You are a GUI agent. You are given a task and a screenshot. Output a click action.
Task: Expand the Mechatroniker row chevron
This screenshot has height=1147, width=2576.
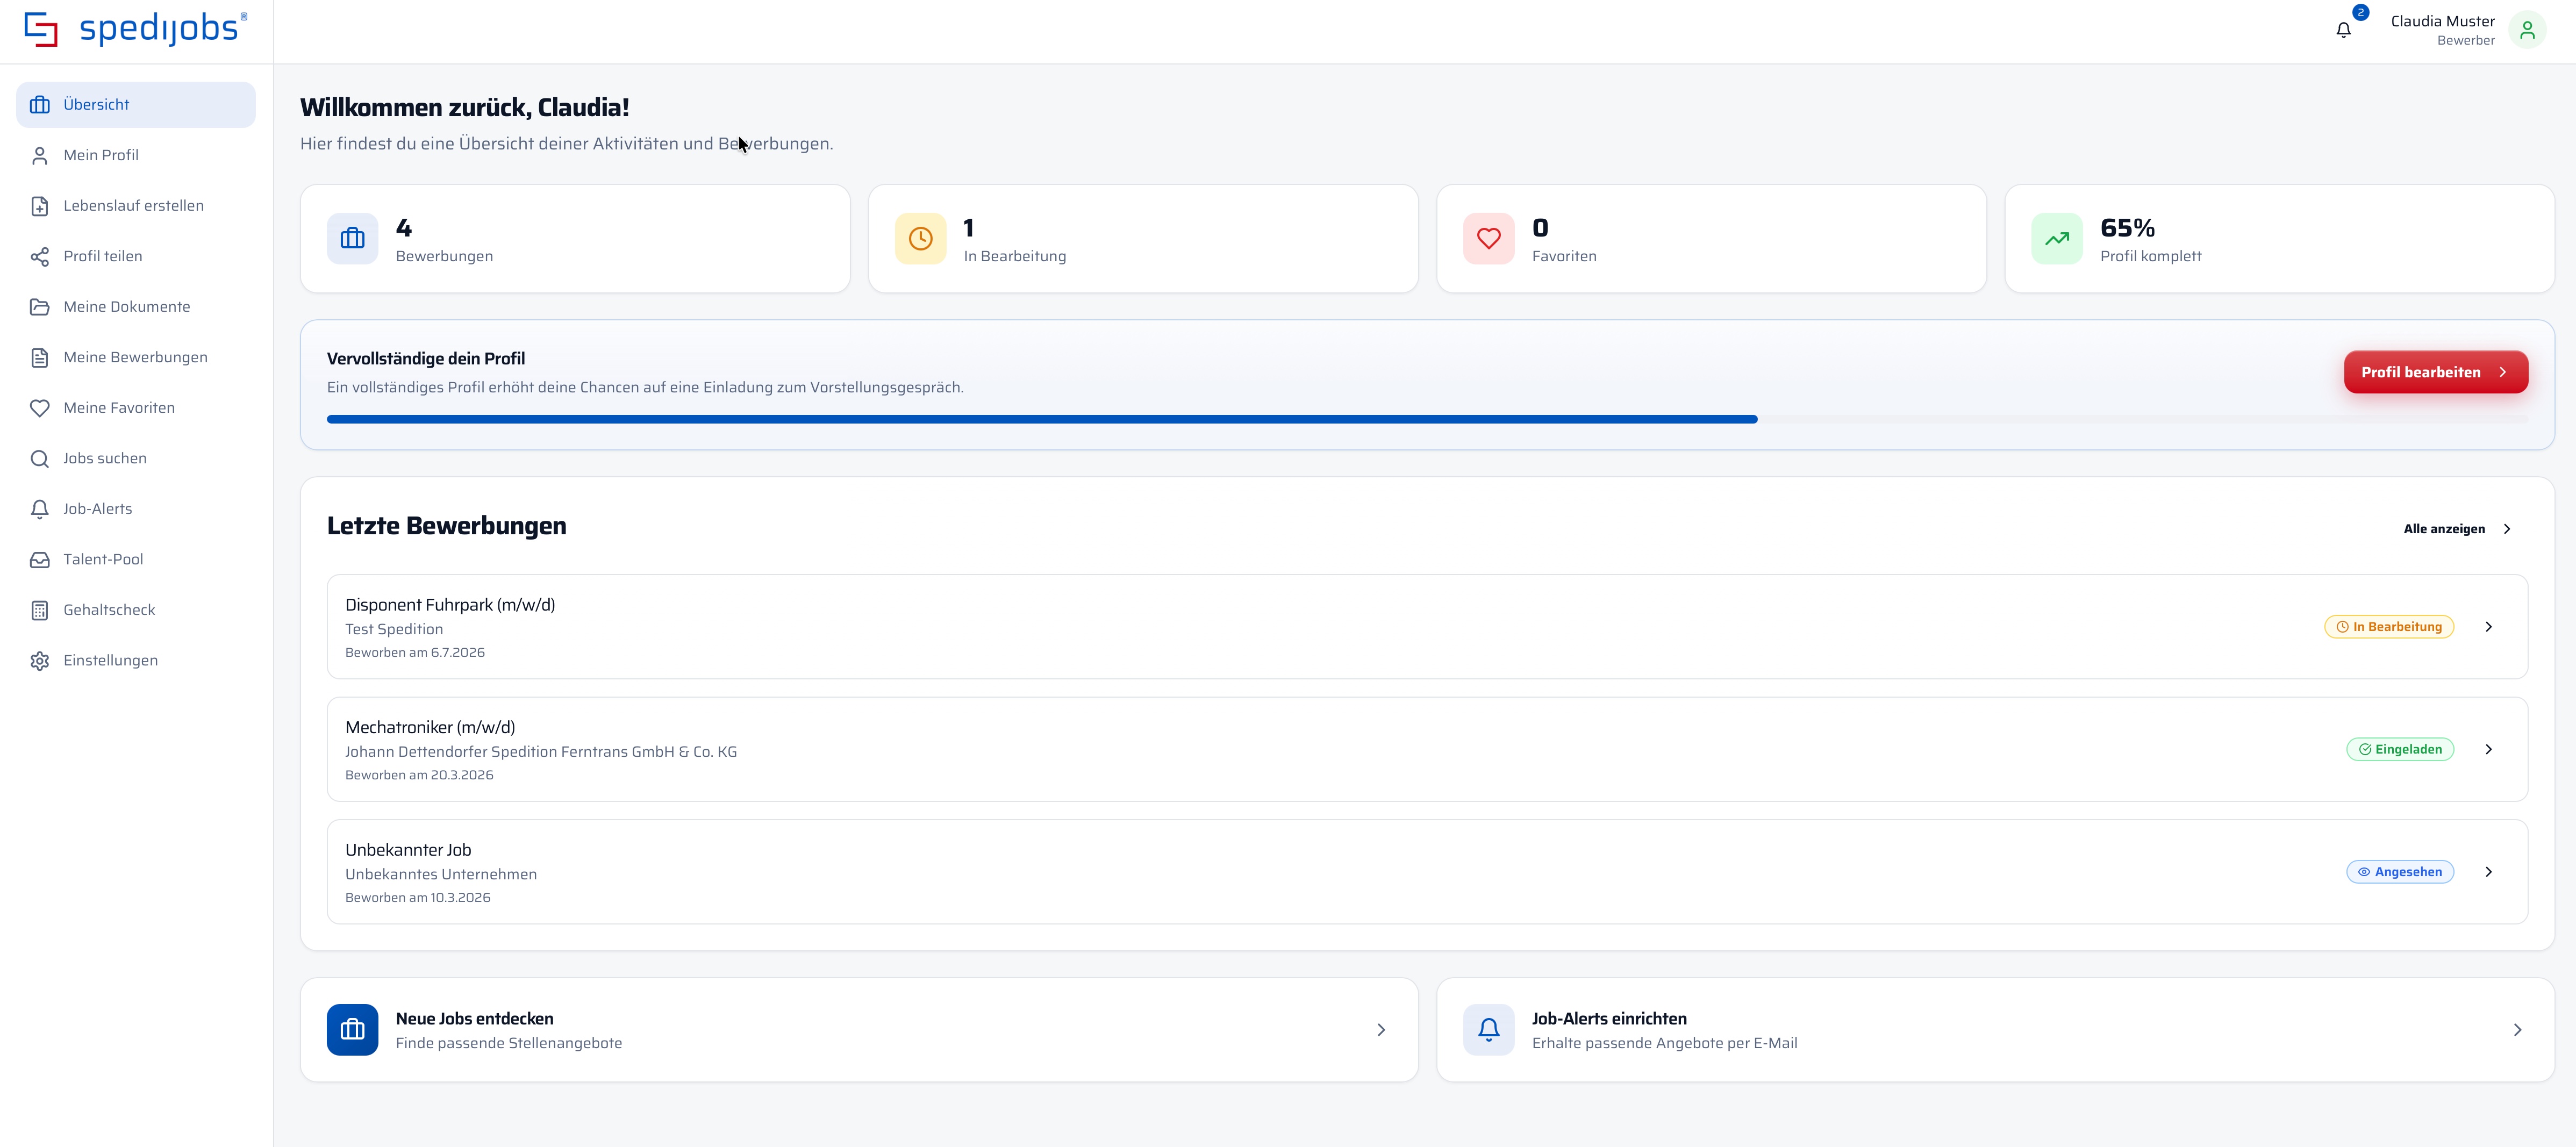tap(2488, 749)
